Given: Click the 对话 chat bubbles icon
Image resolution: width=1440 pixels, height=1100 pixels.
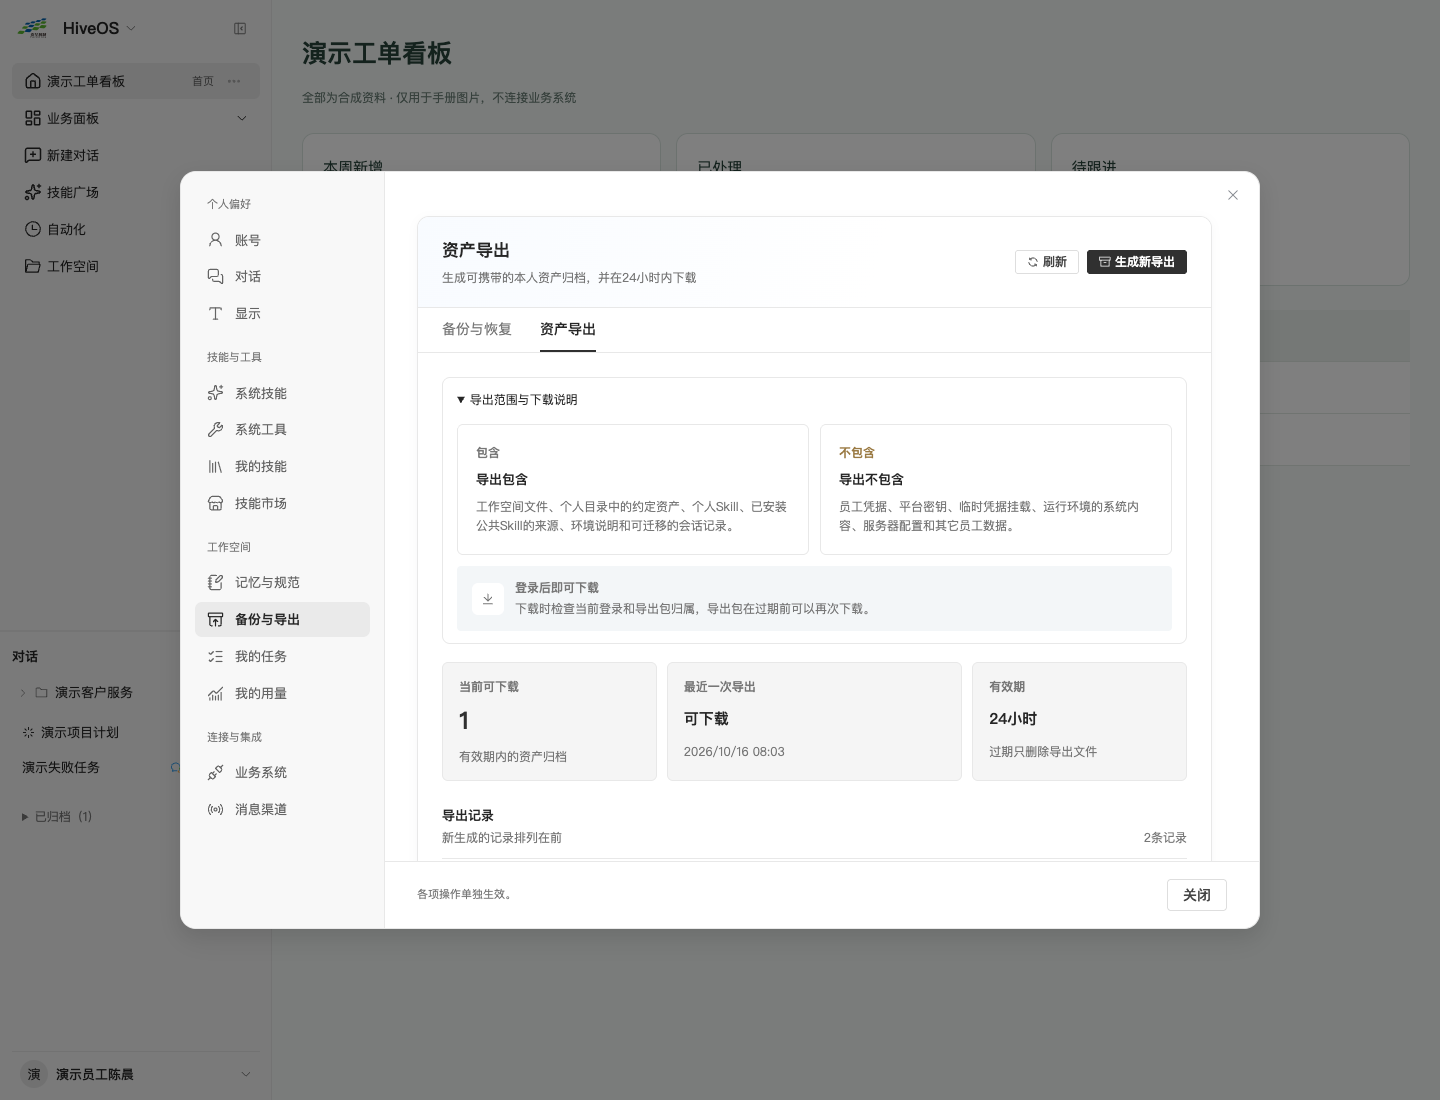Looking at the screenshot, I should click(215, 277).
